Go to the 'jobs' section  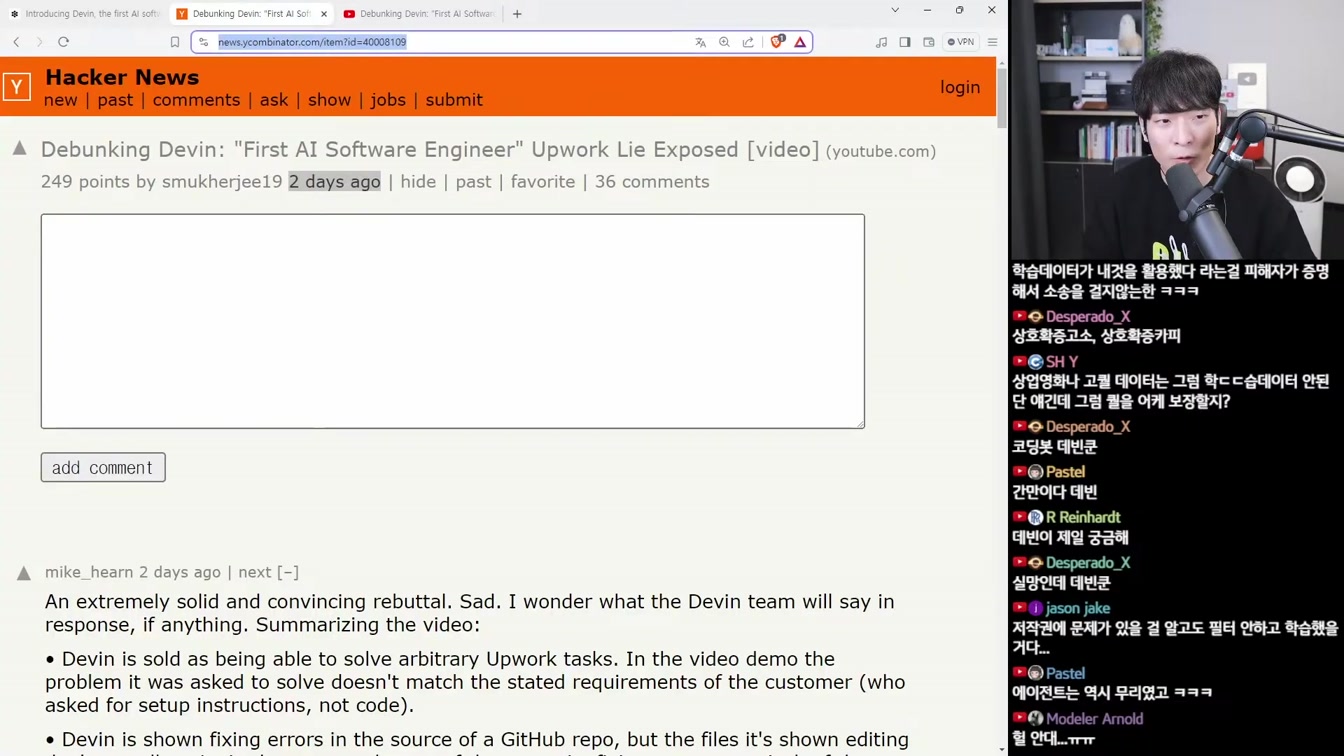pyautogui.click(x=388, y=100)
